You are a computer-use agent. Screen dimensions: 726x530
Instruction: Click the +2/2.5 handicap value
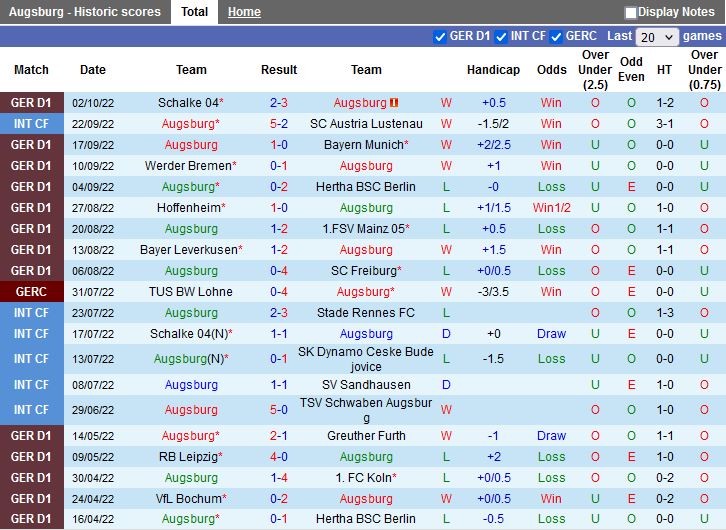click(494, 145)
